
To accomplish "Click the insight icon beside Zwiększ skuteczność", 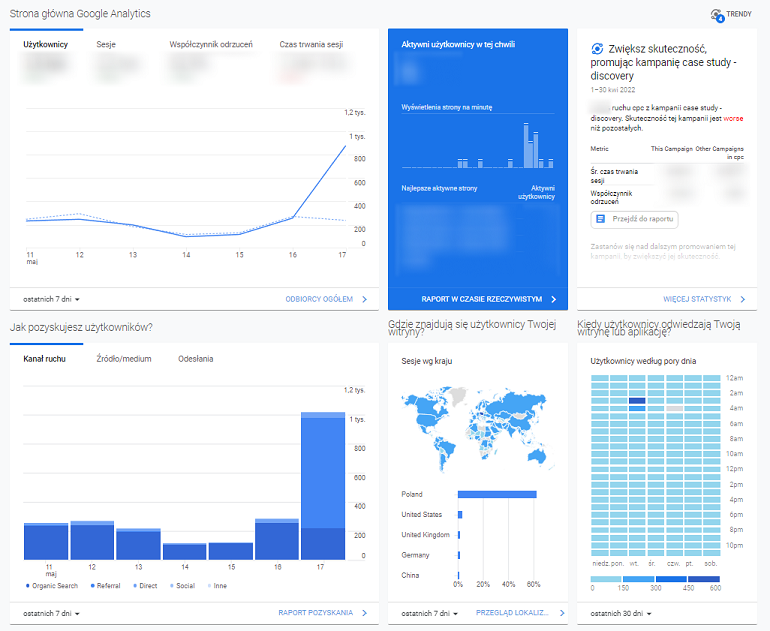I will 597,48.
